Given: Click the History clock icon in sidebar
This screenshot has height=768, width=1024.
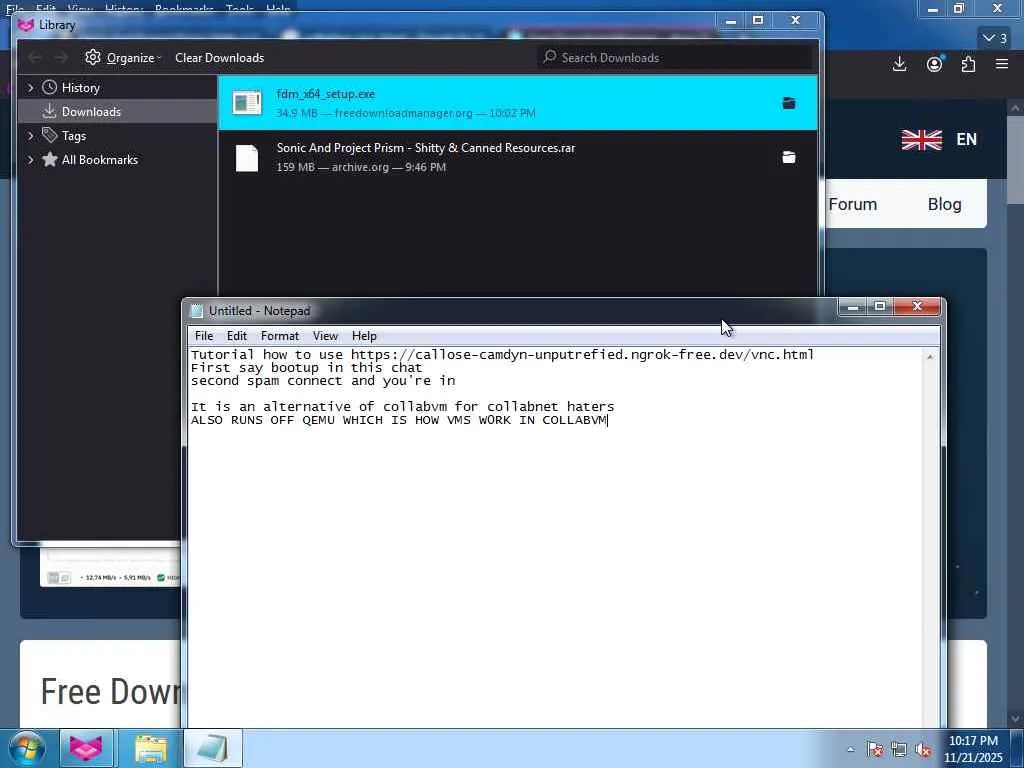Looking at the screenshot, I should click(x=50, y=88).
